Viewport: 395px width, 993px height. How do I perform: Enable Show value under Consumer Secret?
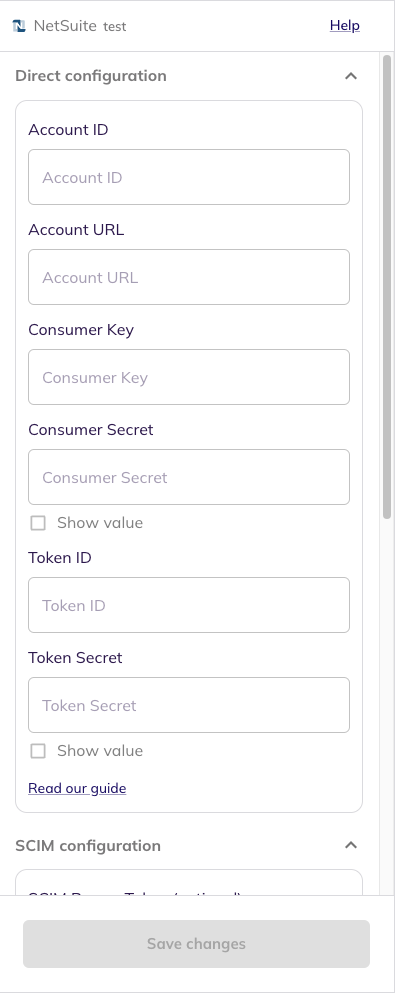coord(39,523)
